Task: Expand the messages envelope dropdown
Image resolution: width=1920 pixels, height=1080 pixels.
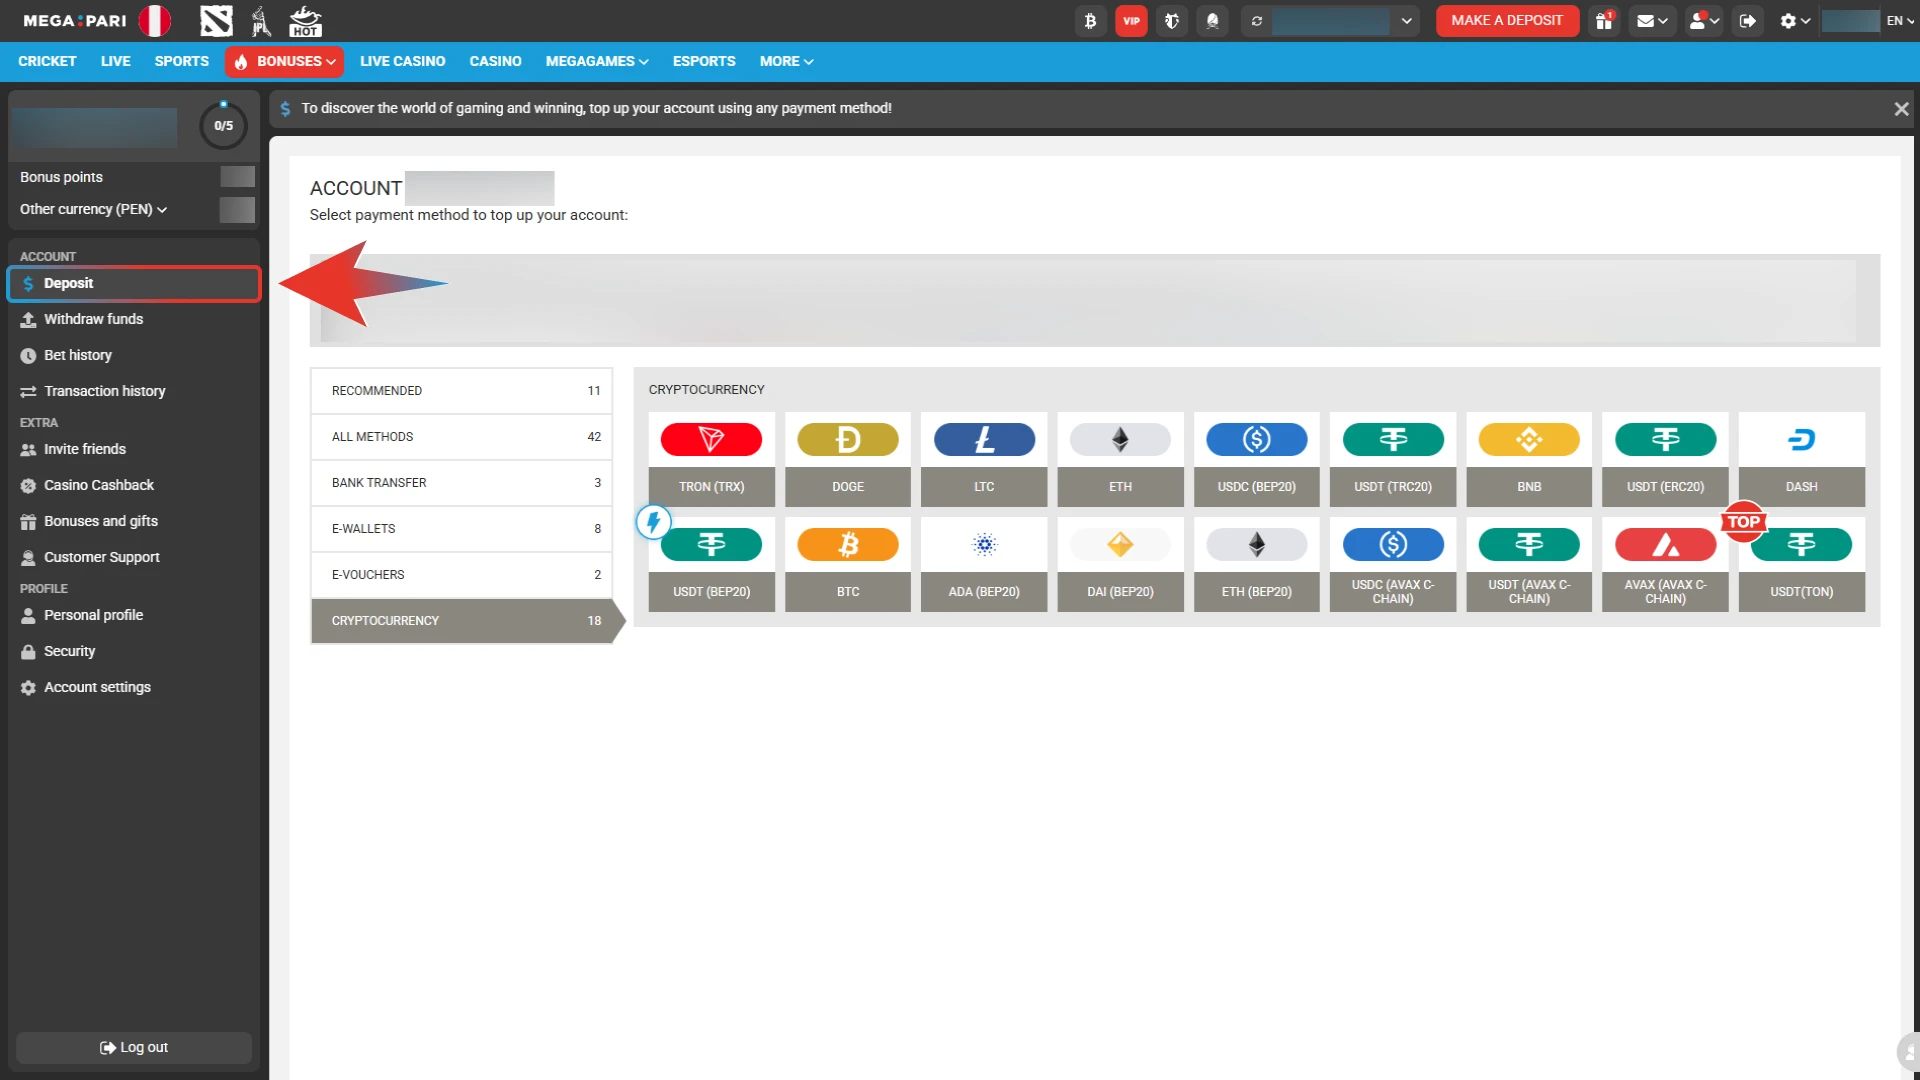Action: [1652, 21]
